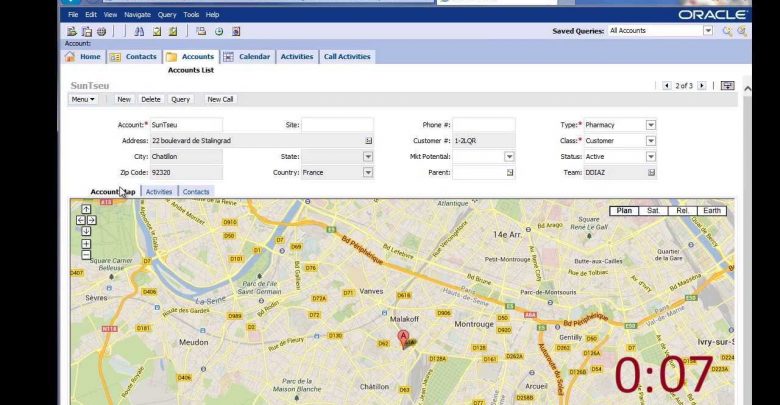Click into the Account name field
Viewport: 780px width, 405px height.
coord(187,125)
